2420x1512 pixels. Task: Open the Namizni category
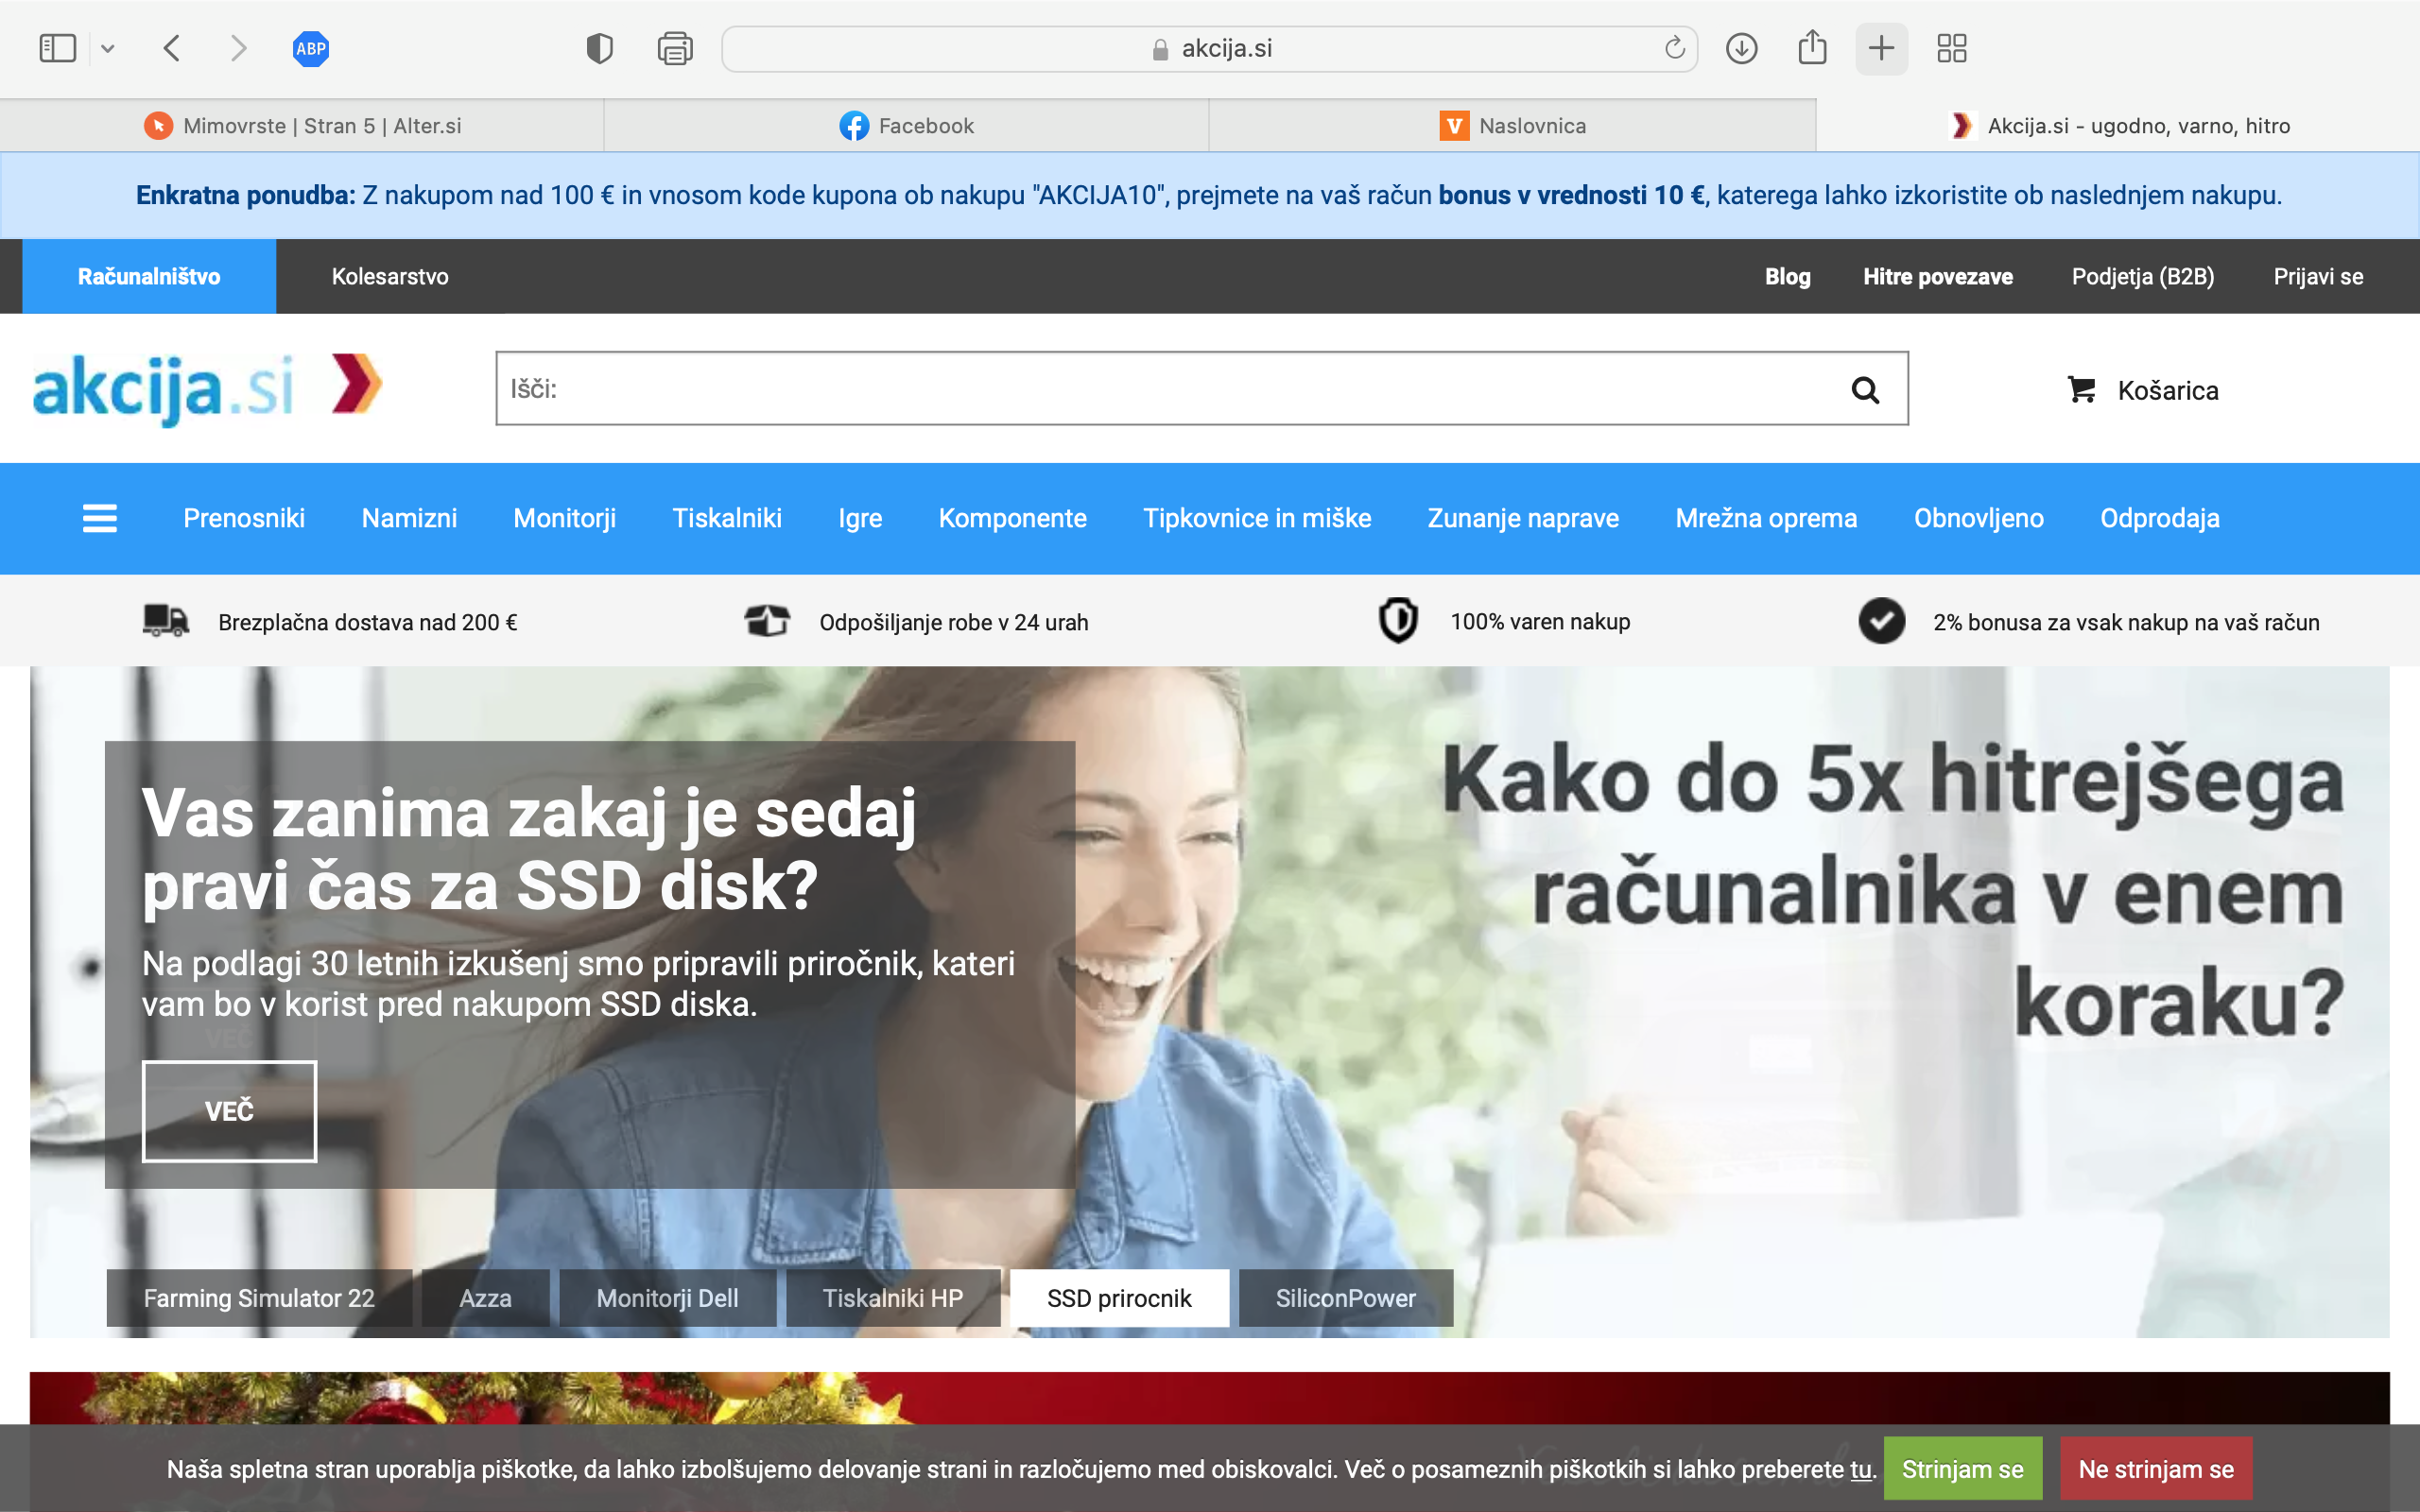coord(409,518)
